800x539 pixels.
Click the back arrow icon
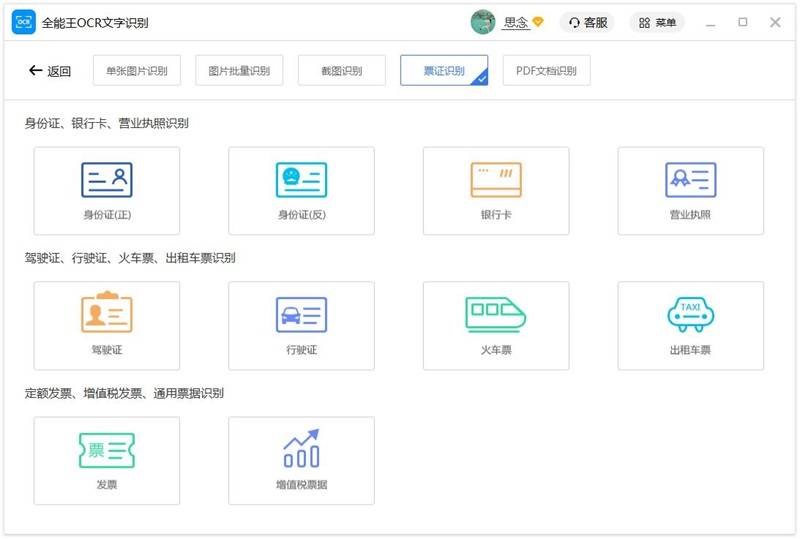point(35,70)
